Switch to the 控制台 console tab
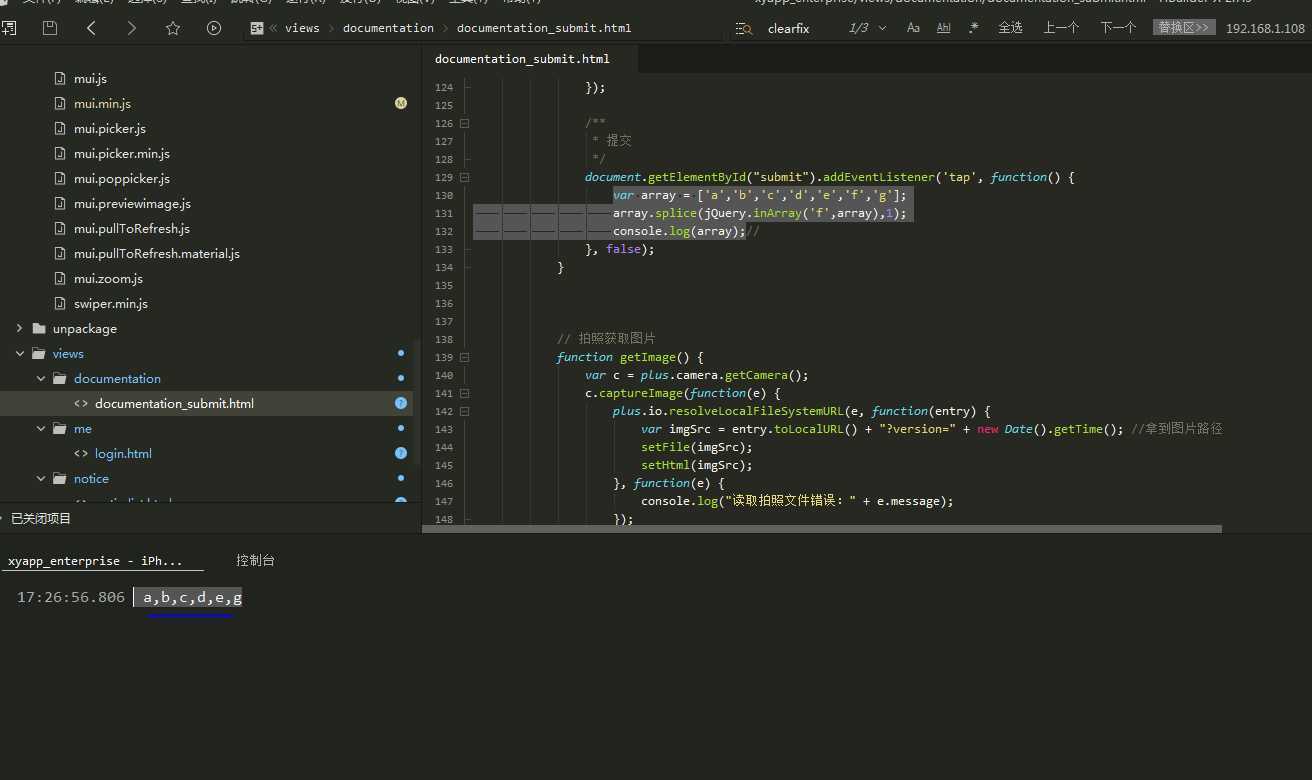Screen dimensions: 1312x780 (x=255, y=561)
